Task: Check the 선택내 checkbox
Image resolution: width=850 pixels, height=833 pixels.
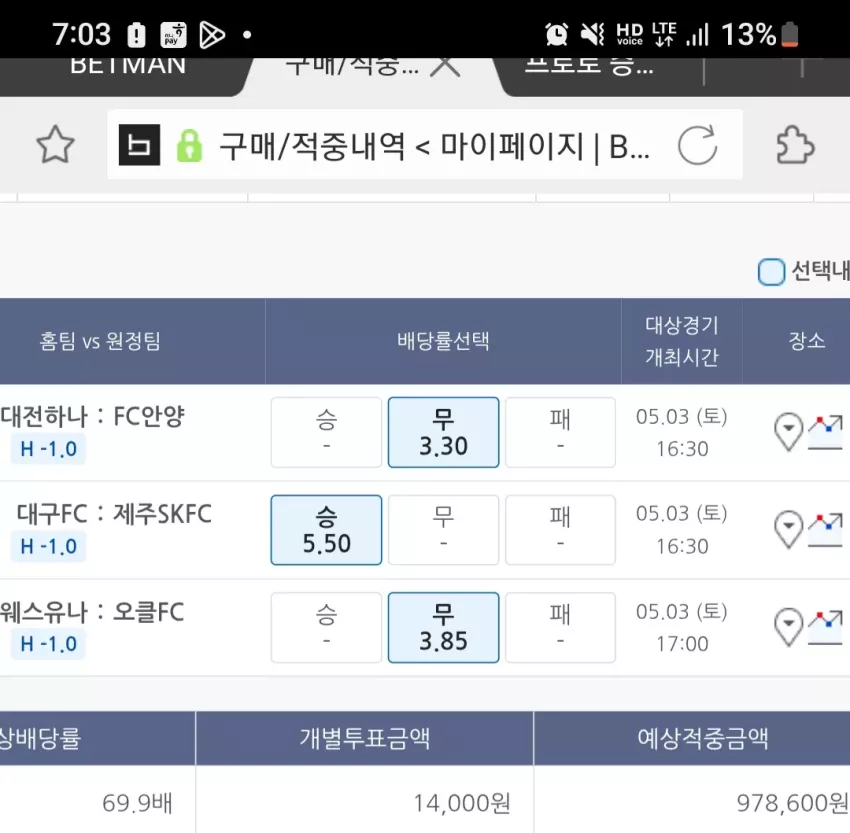Action: [771, 272]
